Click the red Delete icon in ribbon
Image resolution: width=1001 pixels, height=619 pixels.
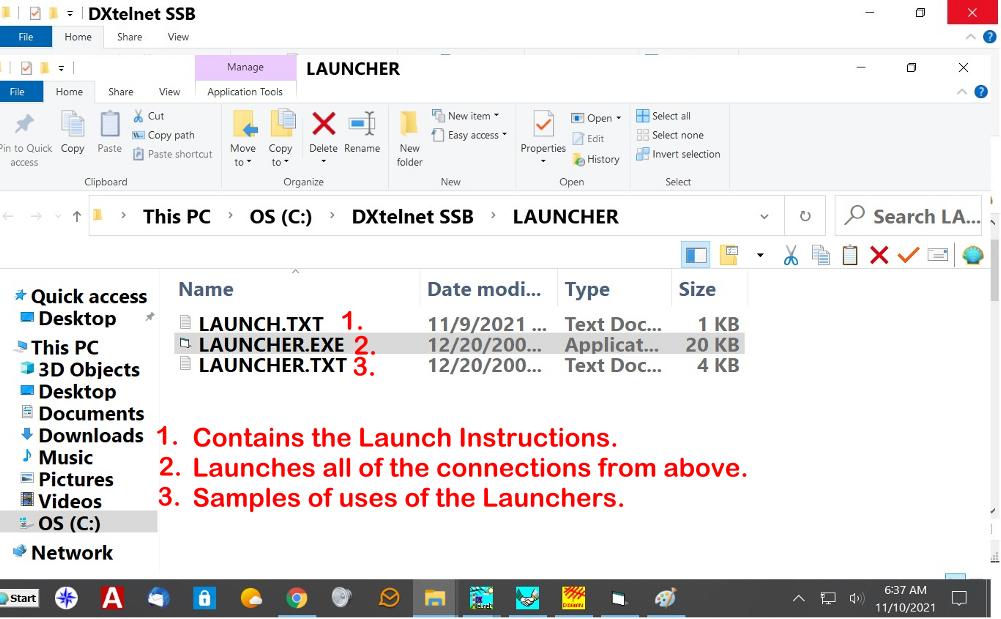324,123
